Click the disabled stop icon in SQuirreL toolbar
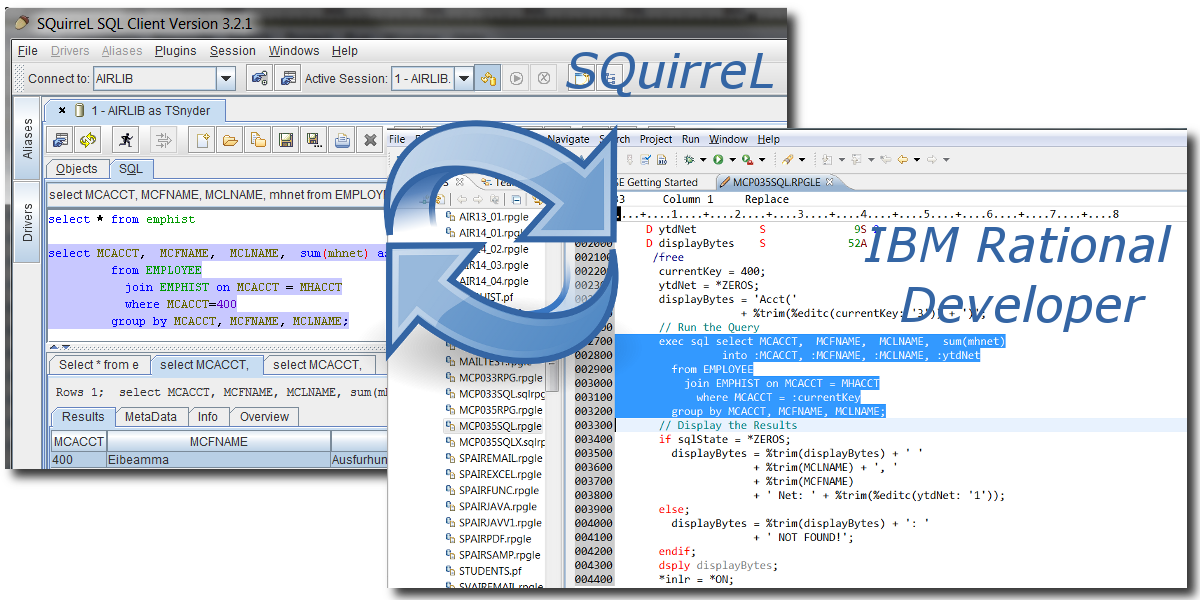This screenshot has height=600, width=1200. (543, 78)
